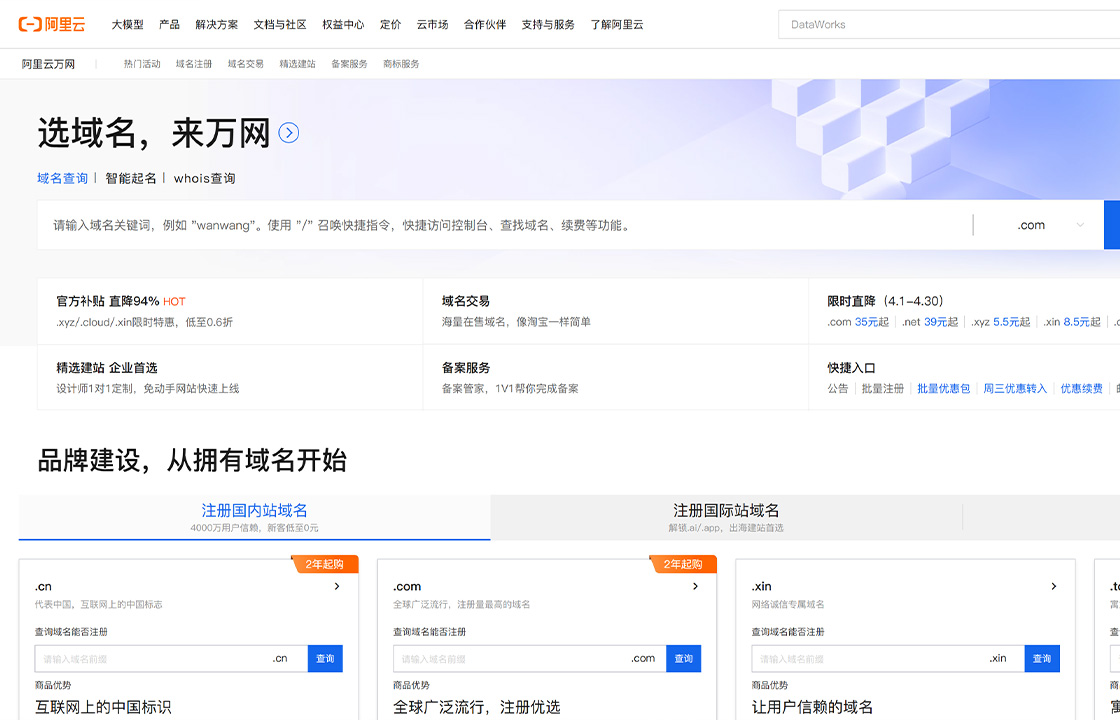Open the 域名交易 card in hero grid

coord(616,311)
